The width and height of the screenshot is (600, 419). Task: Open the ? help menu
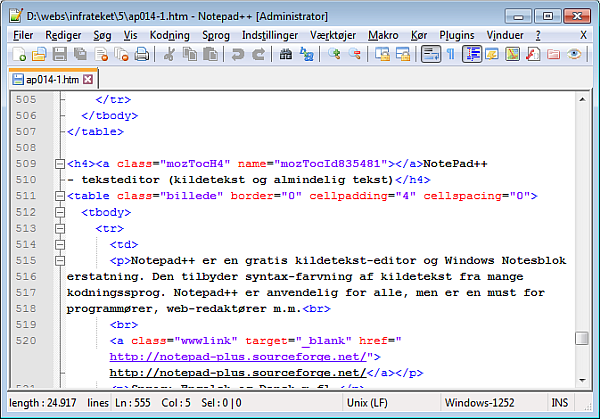(x=538, y=36)
